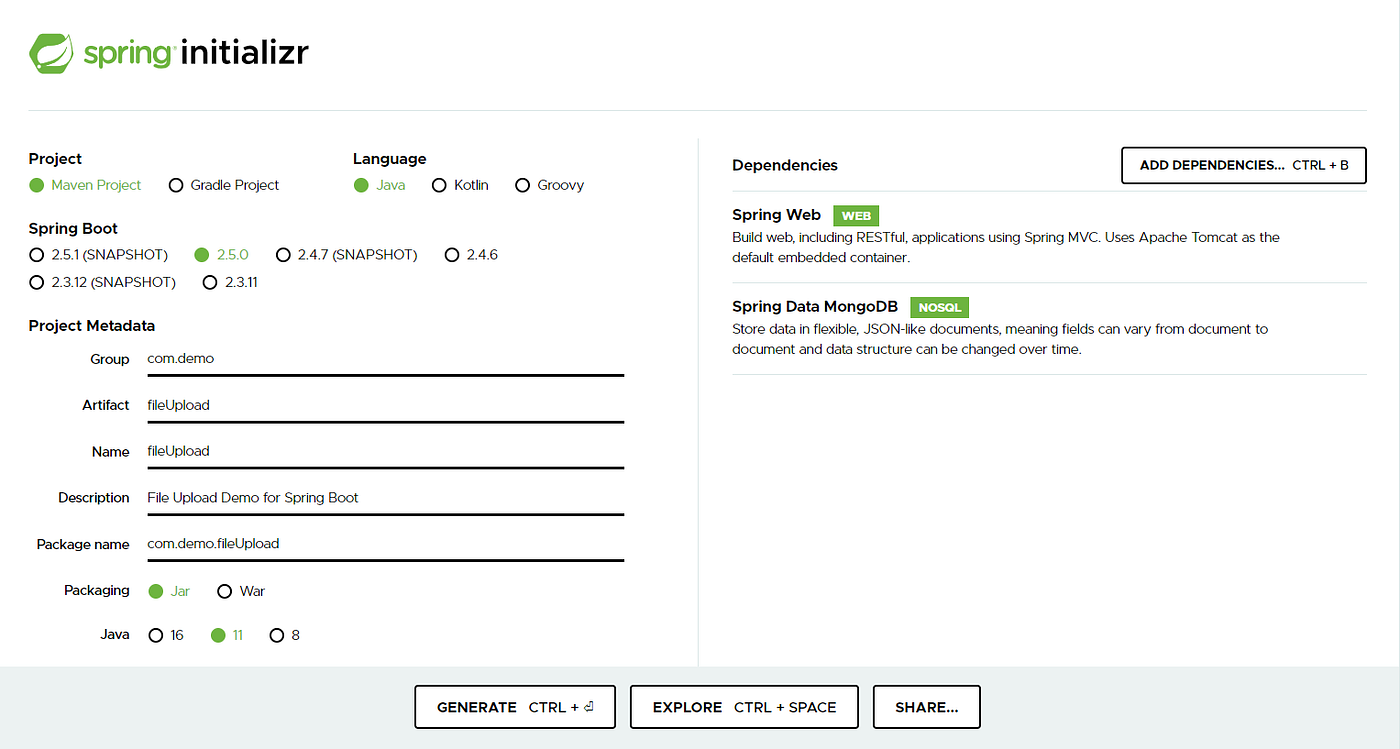Click the Share button
Viewport: 1400px width, 749px height.
point(926,707)
